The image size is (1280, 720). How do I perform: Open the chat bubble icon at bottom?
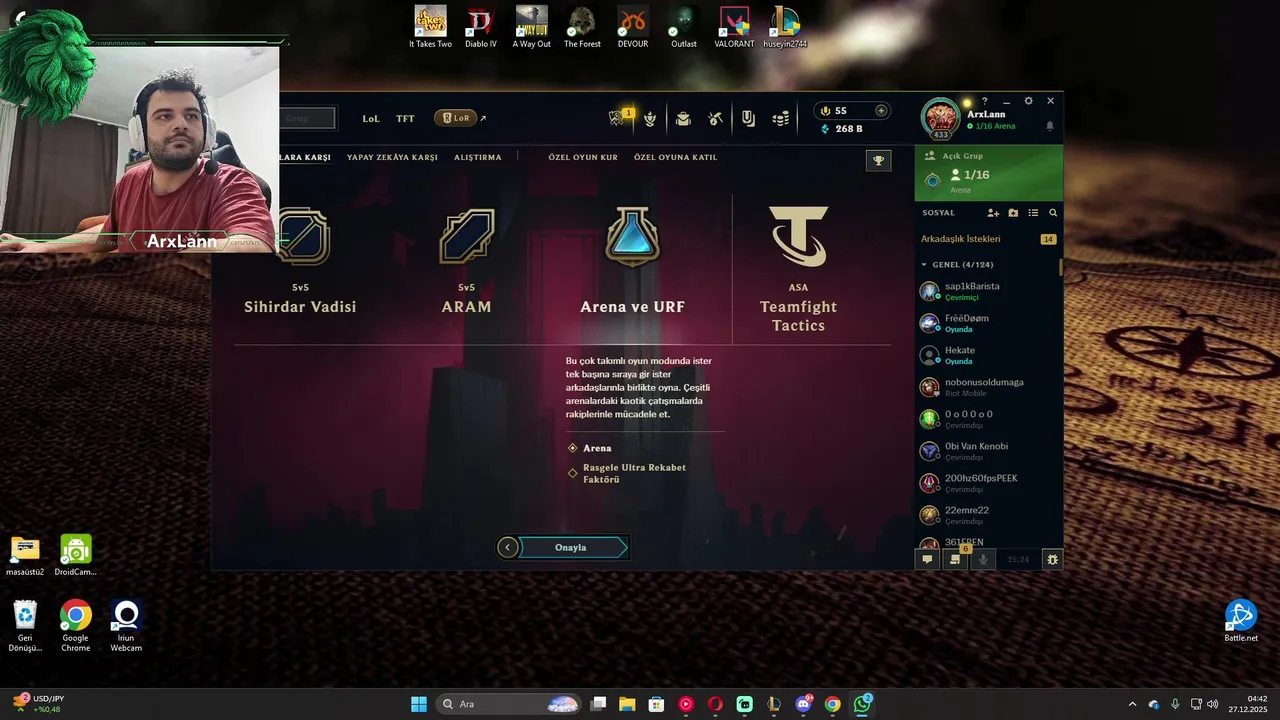(927, 559)
